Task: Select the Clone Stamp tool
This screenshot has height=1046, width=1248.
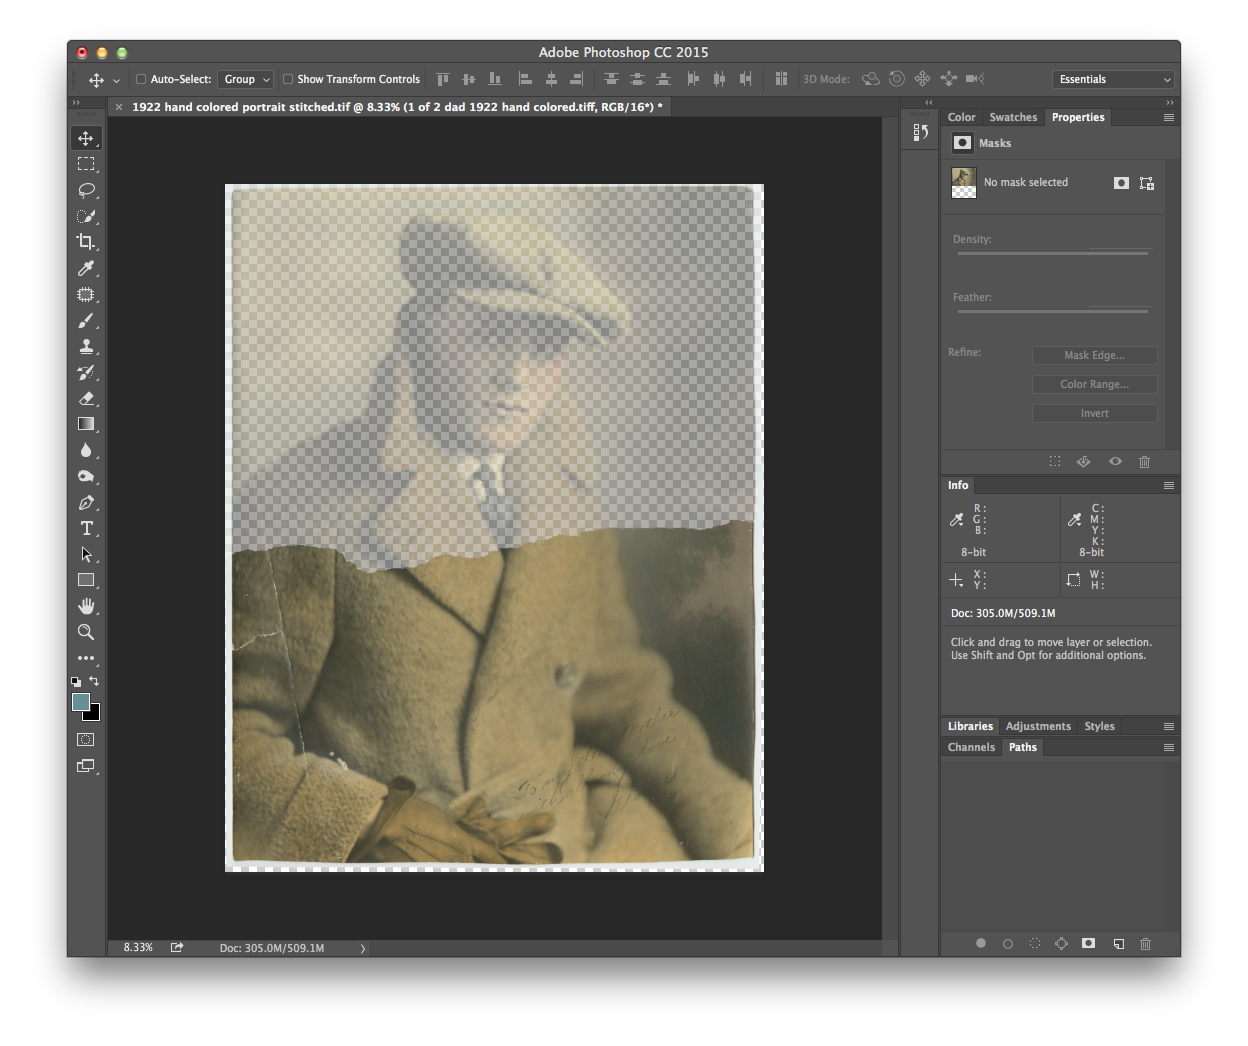Action: (86, 346)
